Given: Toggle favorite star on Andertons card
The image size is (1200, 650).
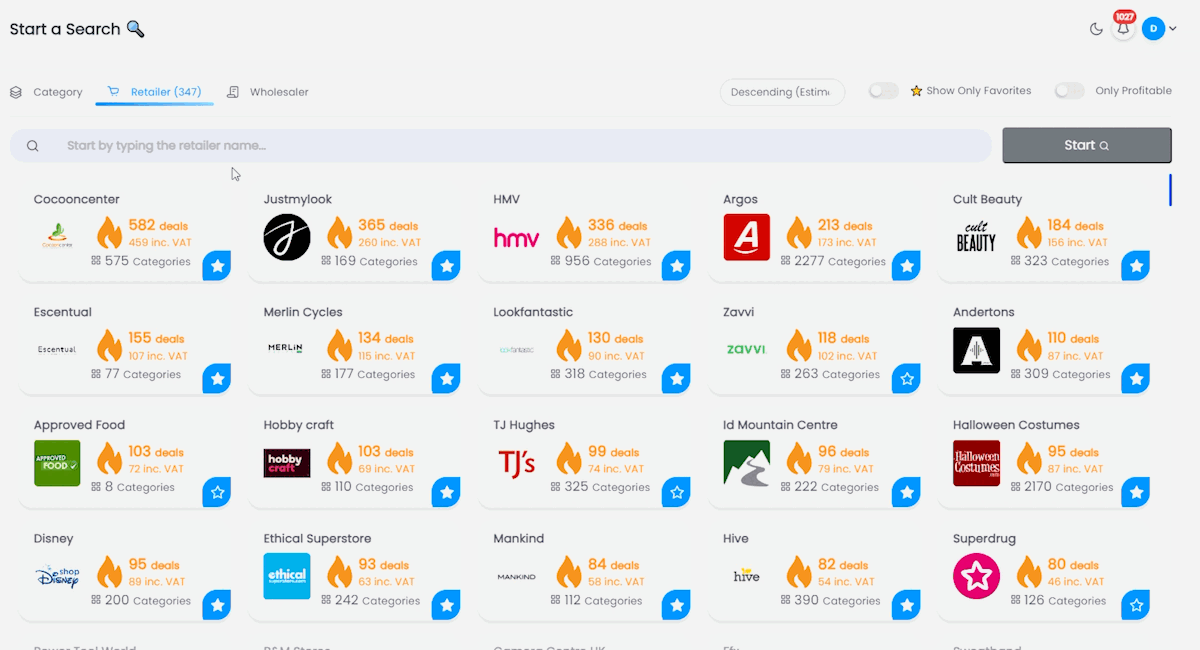Looking at the screenshot, I should [1135, 380].
